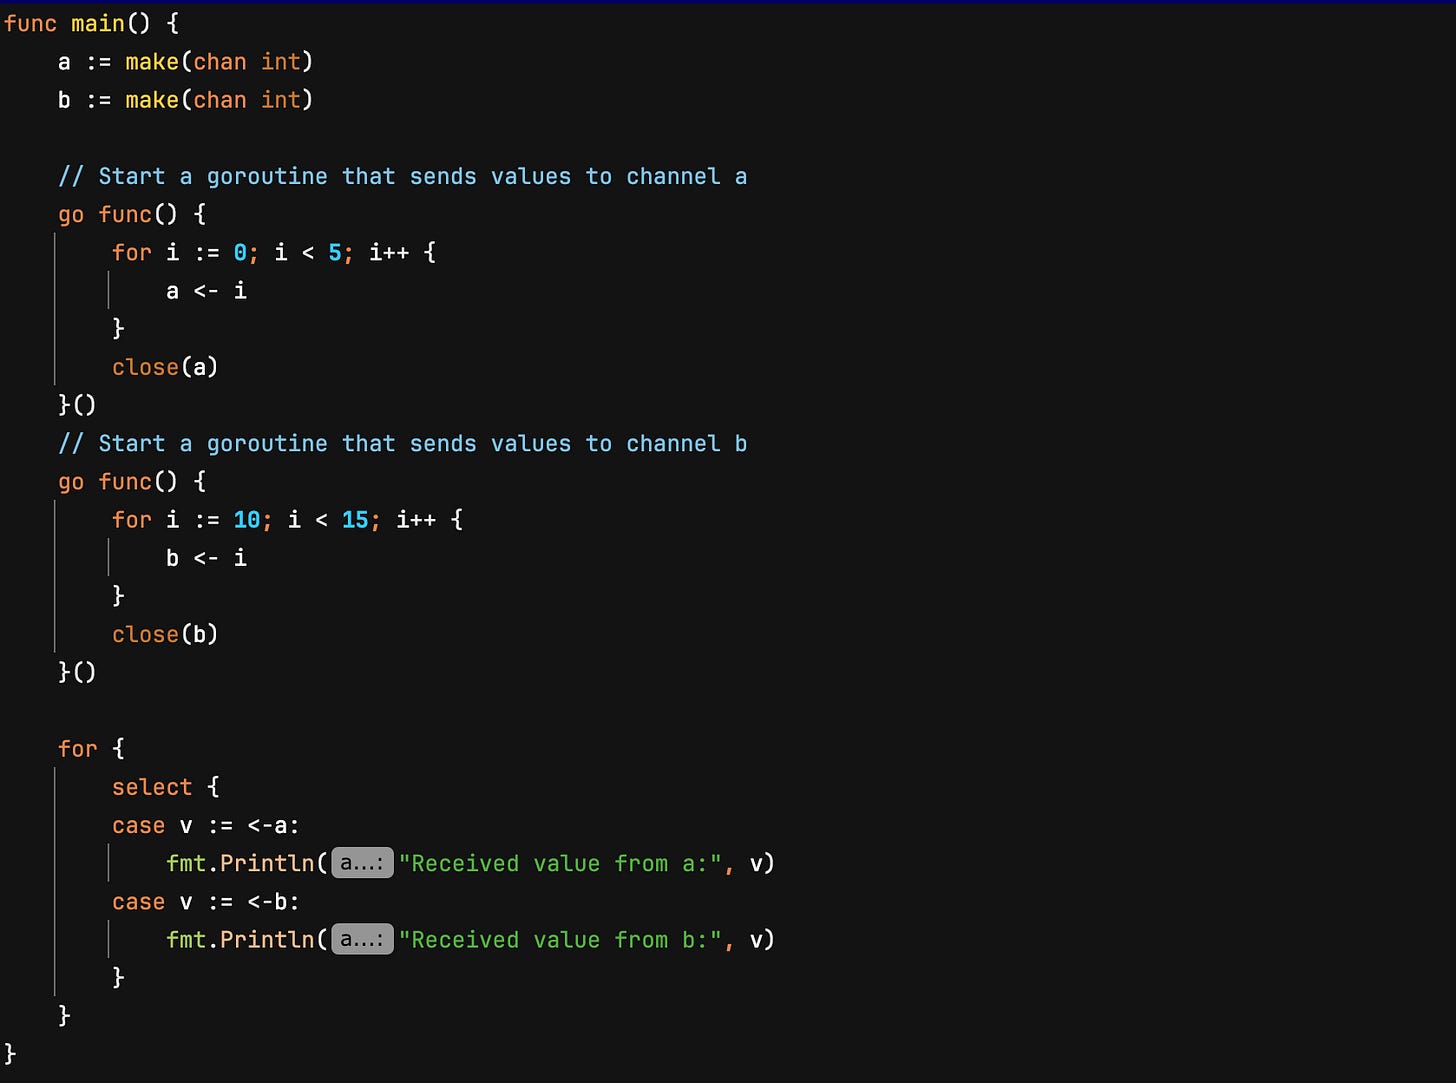Click the string "Received value from a:"

pos(560,863)
